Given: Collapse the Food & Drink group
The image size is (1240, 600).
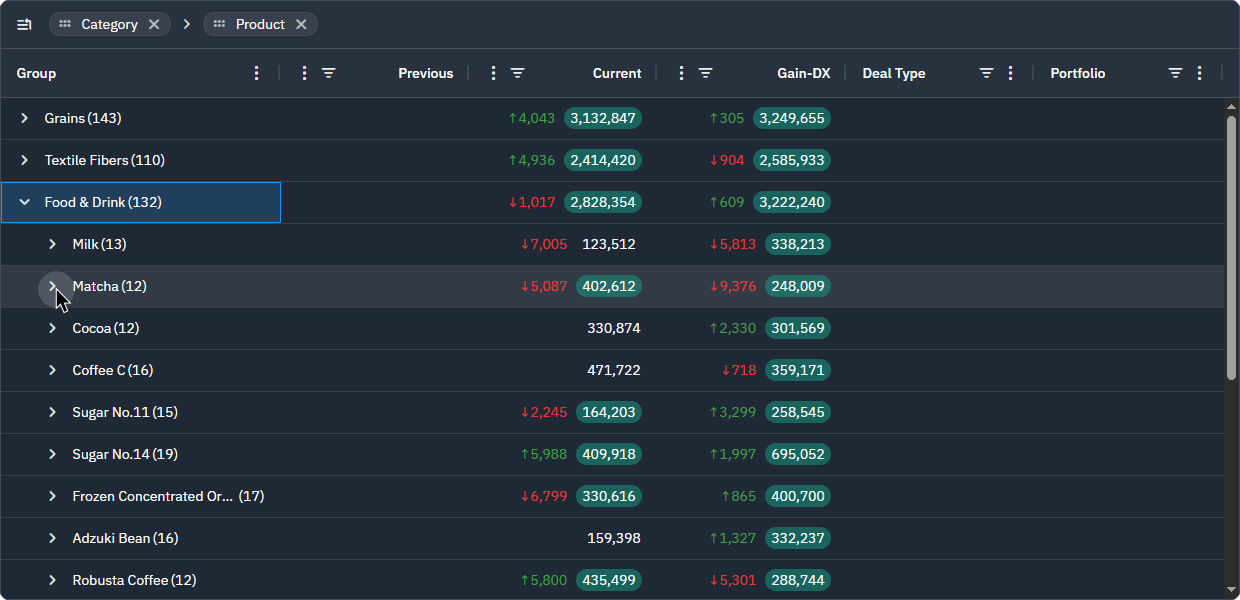Looking at the screenshot, I should 25,202.
